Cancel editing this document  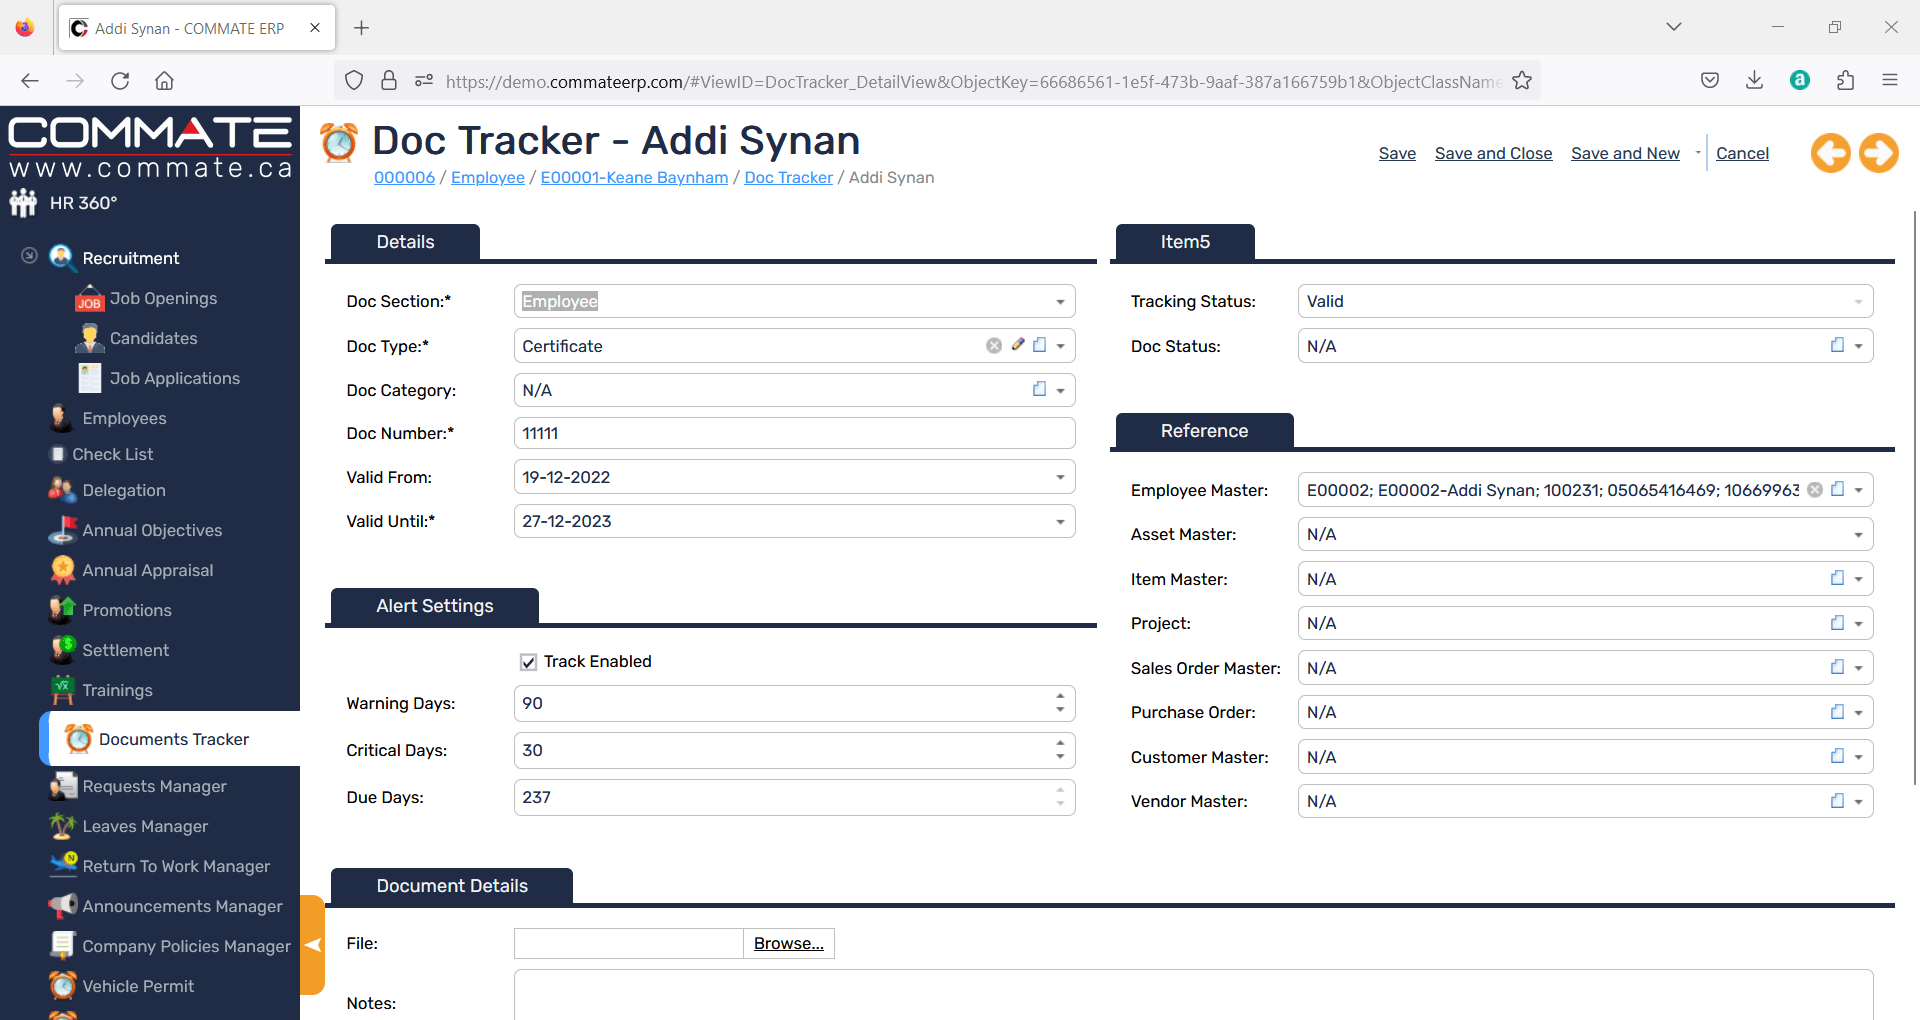pos(1742,153)
